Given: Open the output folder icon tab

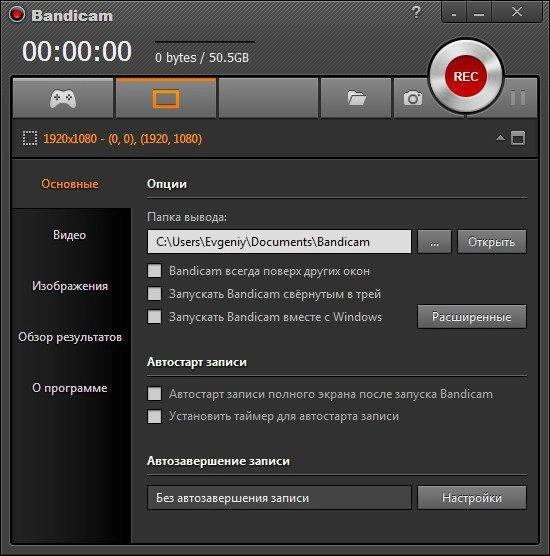Looking at the screenshot, I should (x=356, y=98).
